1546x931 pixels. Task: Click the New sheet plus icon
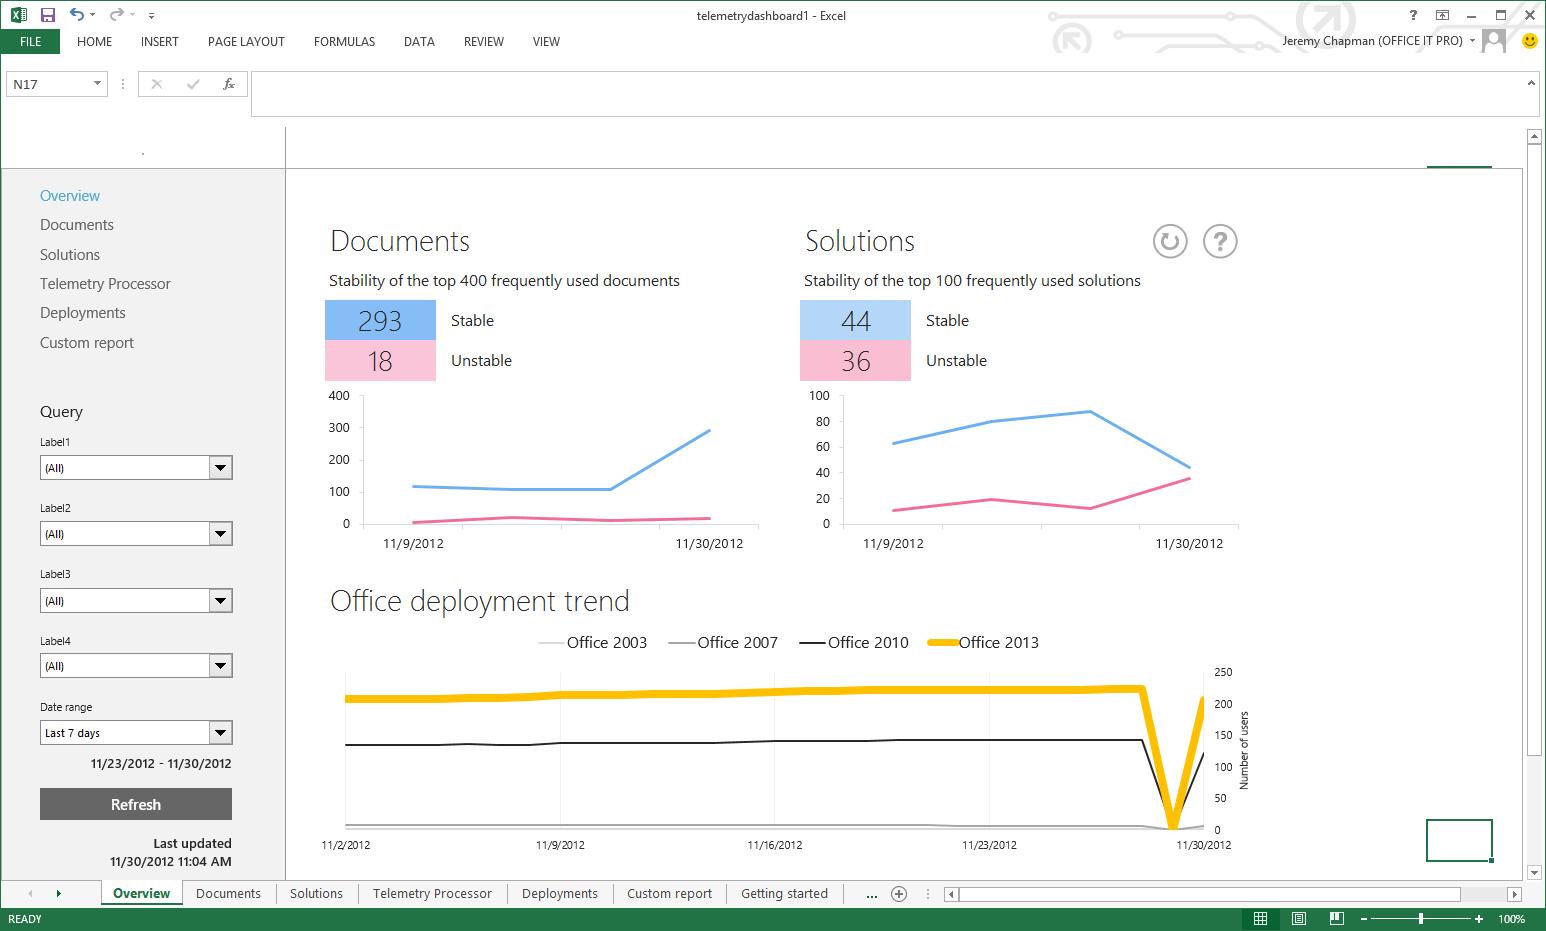click(x=899, y=894)
